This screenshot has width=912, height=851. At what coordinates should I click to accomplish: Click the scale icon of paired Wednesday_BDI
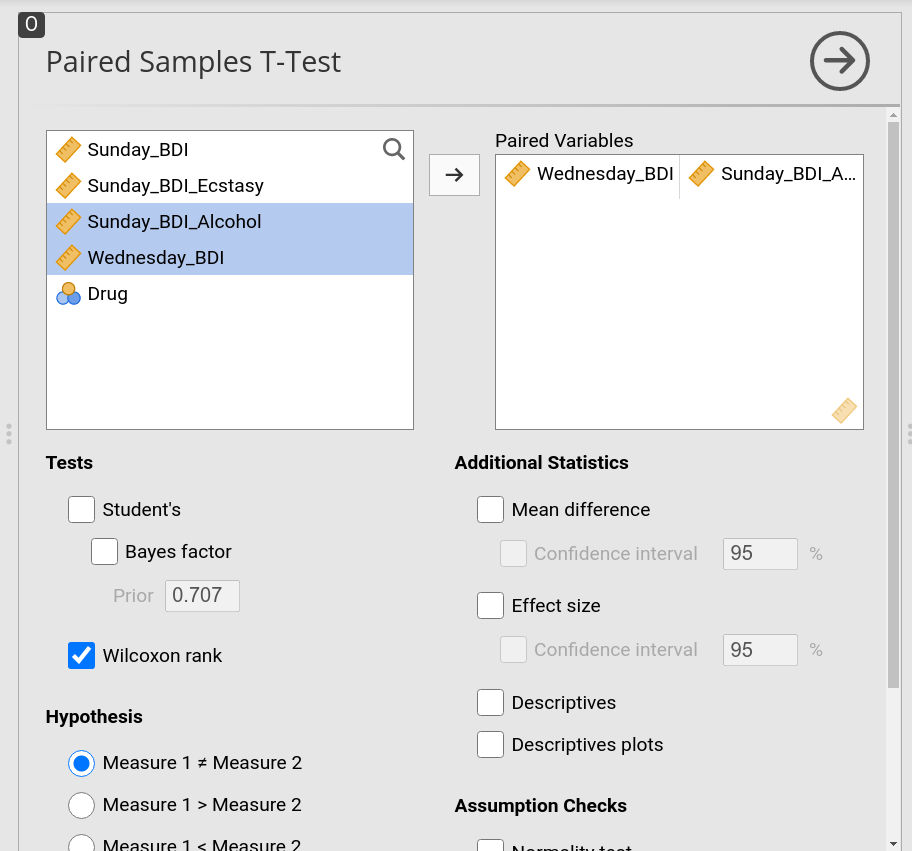(x=517, y=174)
